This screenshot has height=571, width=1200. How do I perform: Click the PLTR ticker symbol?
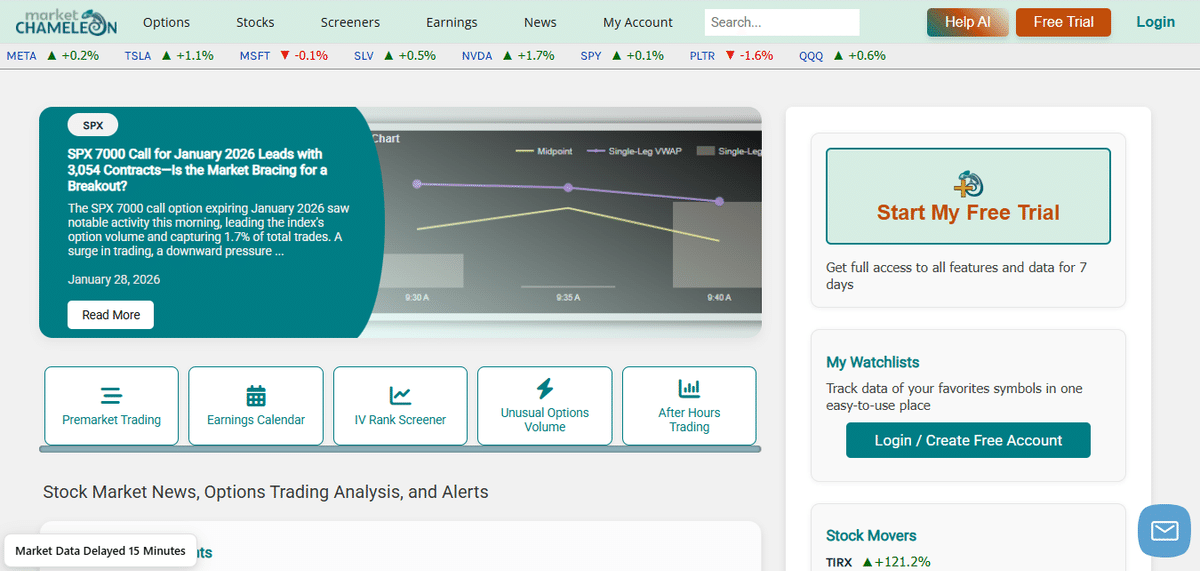(x=702, y=56)
